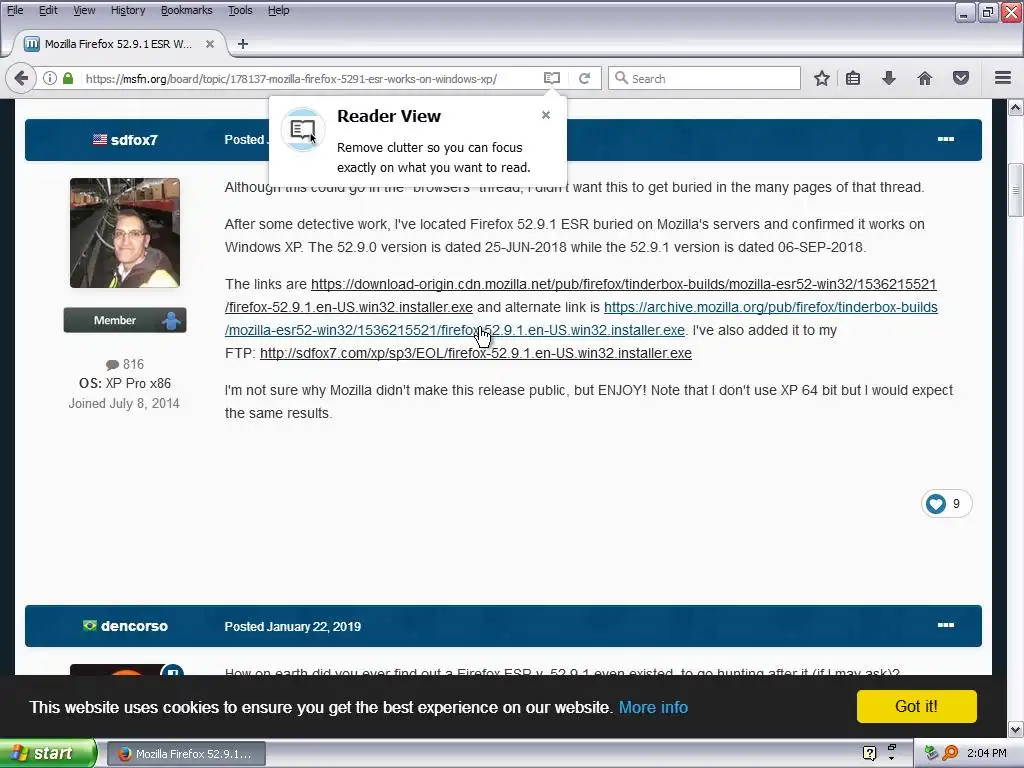Open the Firefox hamburger menu
1024x768 pixels.
1003,78
